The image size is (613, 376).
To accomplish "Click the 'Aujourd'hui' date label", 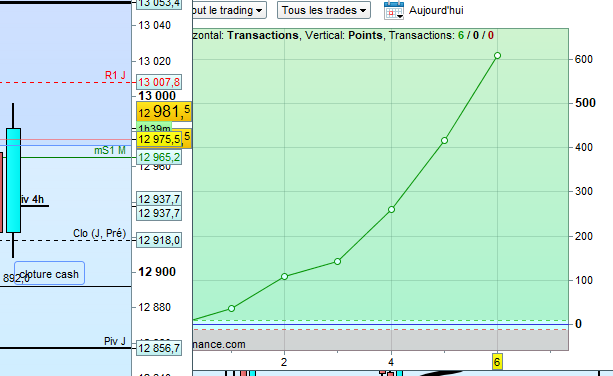I will coord(436,10).
